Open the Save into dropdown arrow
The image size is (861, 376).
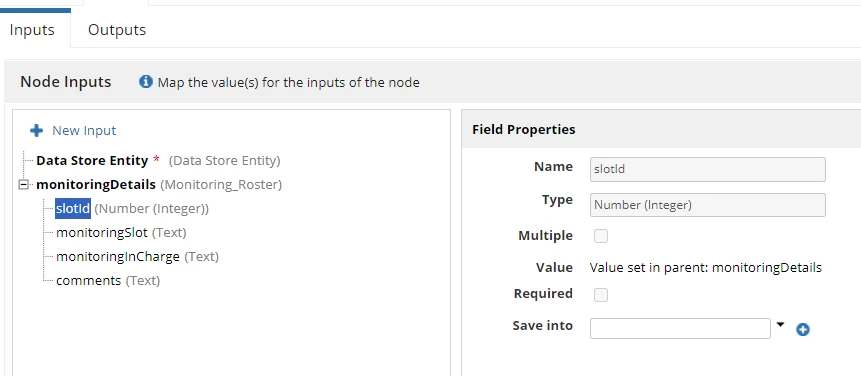[x=781, y=325]
